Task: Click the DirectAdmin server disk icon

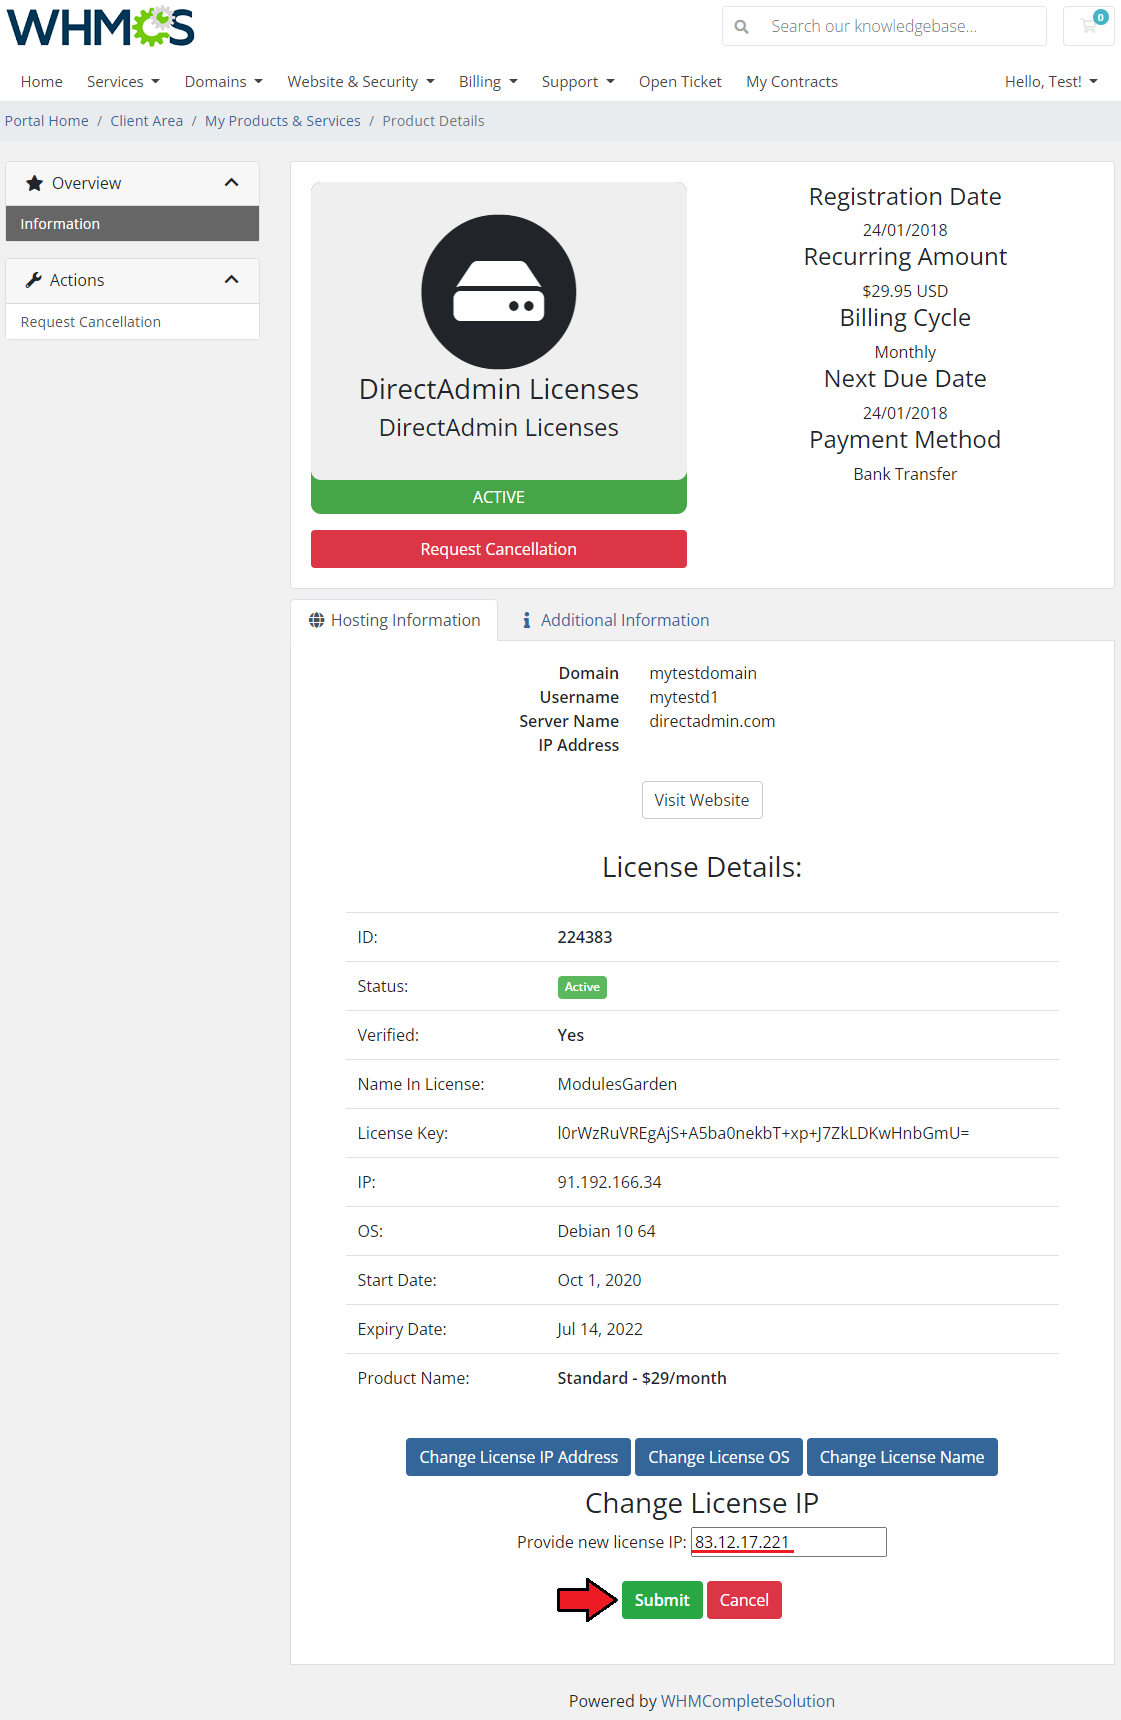Action: [499, 292]
